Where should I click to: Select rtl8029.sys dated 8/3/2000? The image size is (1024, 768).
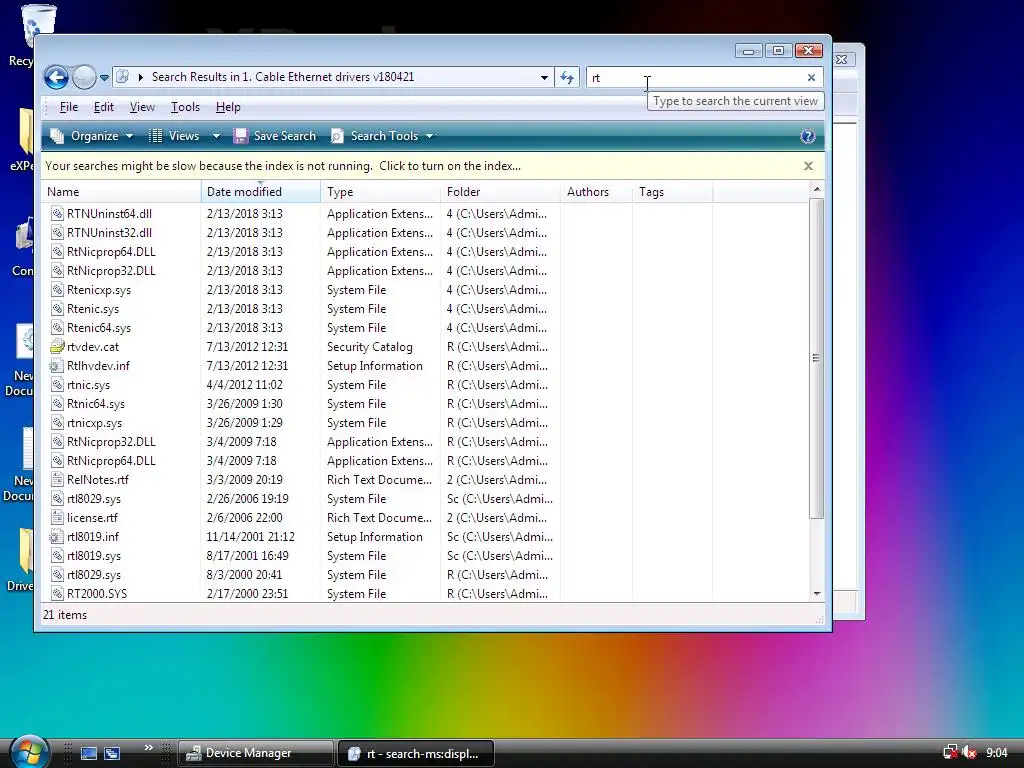93,575
